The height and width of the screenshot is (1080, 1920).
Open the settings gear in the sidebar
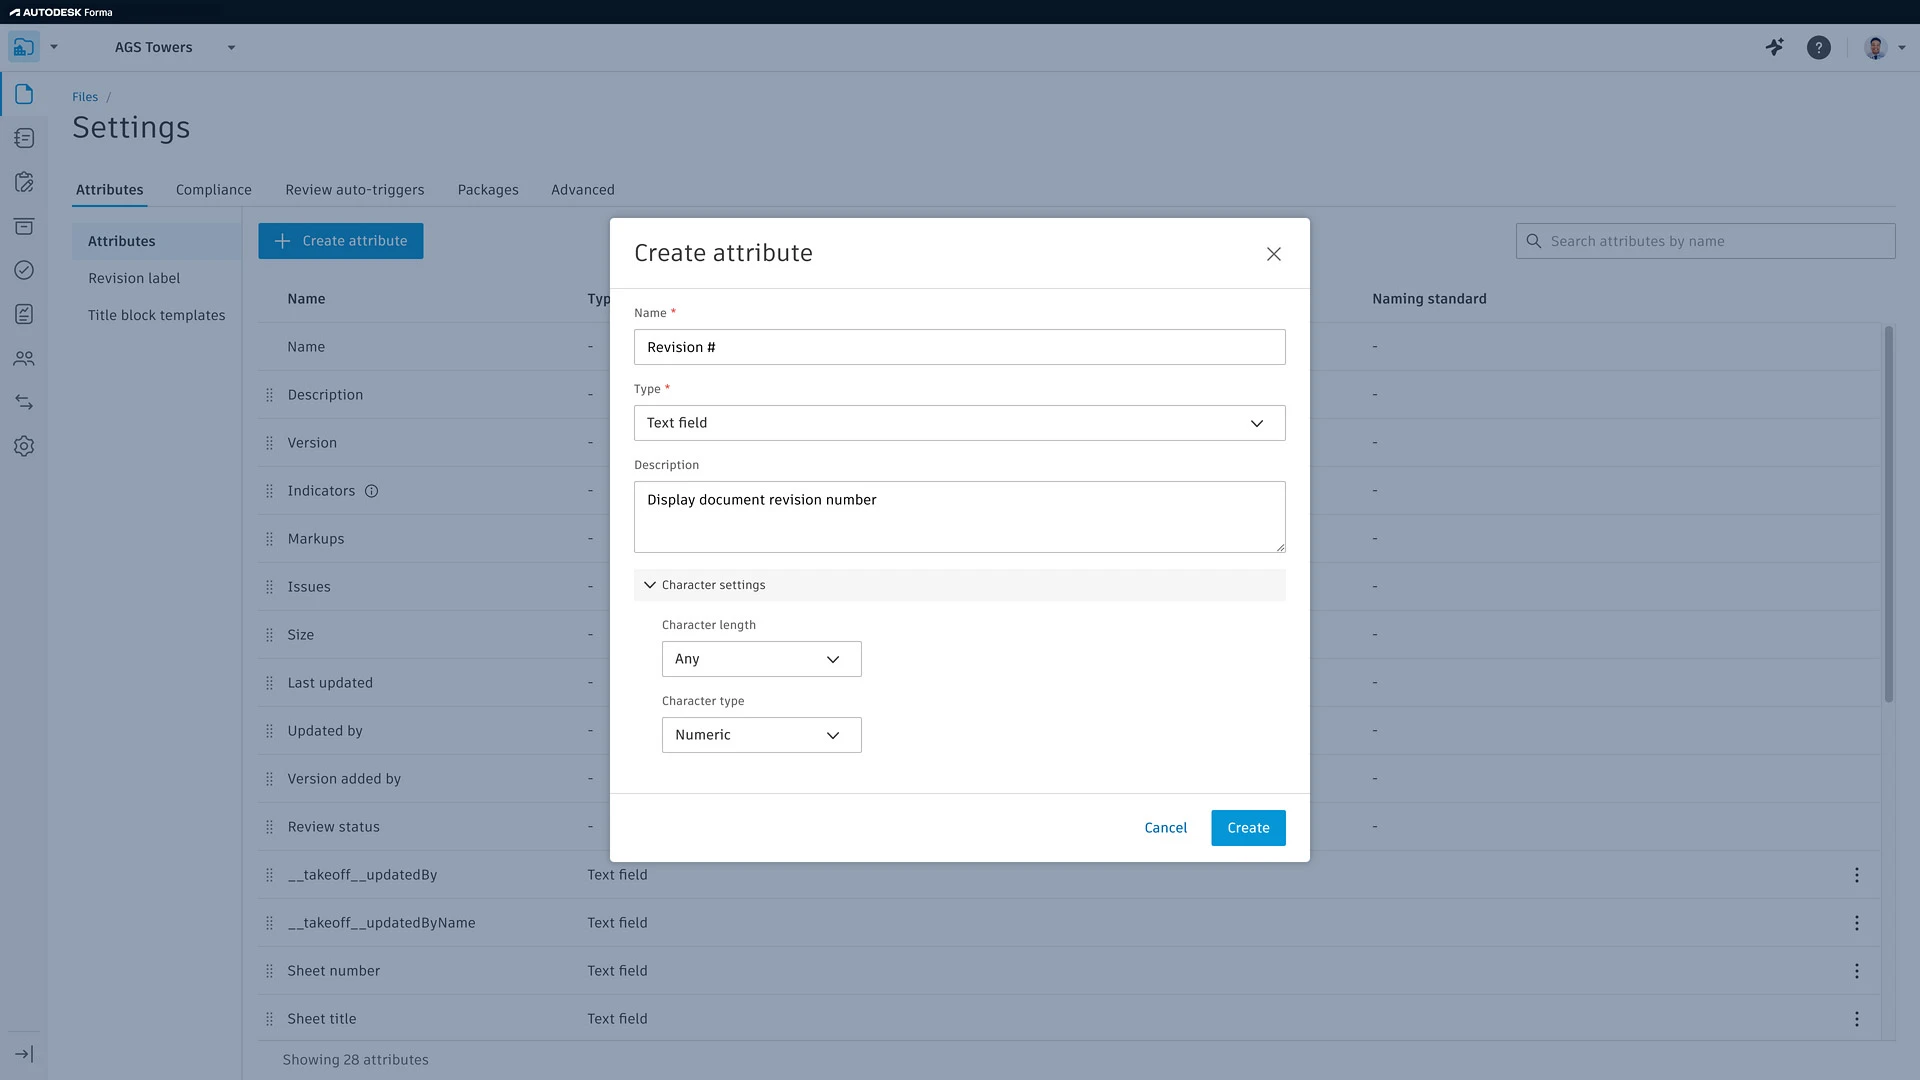click(24, 446)
